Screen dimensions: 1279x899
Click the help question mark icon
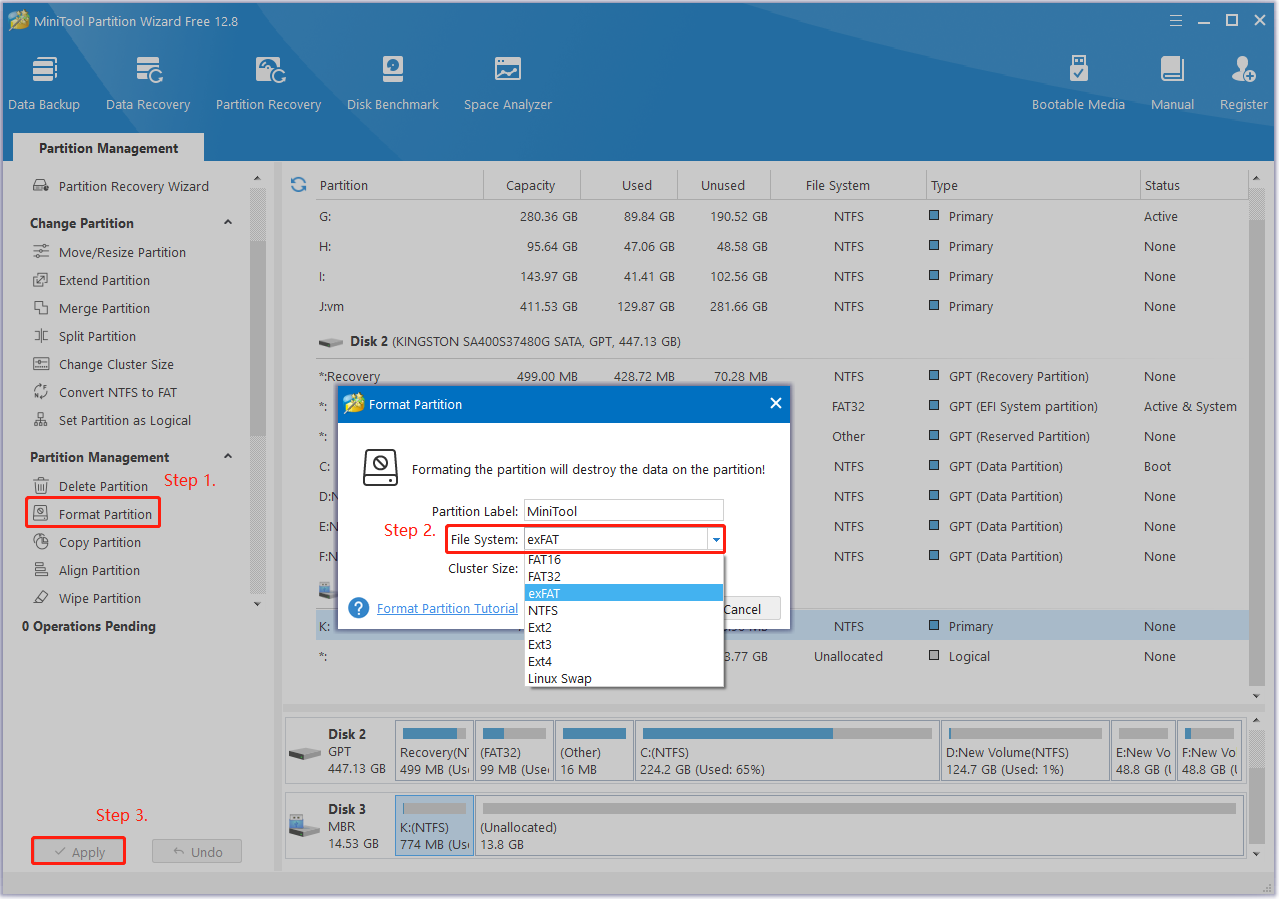358,608
